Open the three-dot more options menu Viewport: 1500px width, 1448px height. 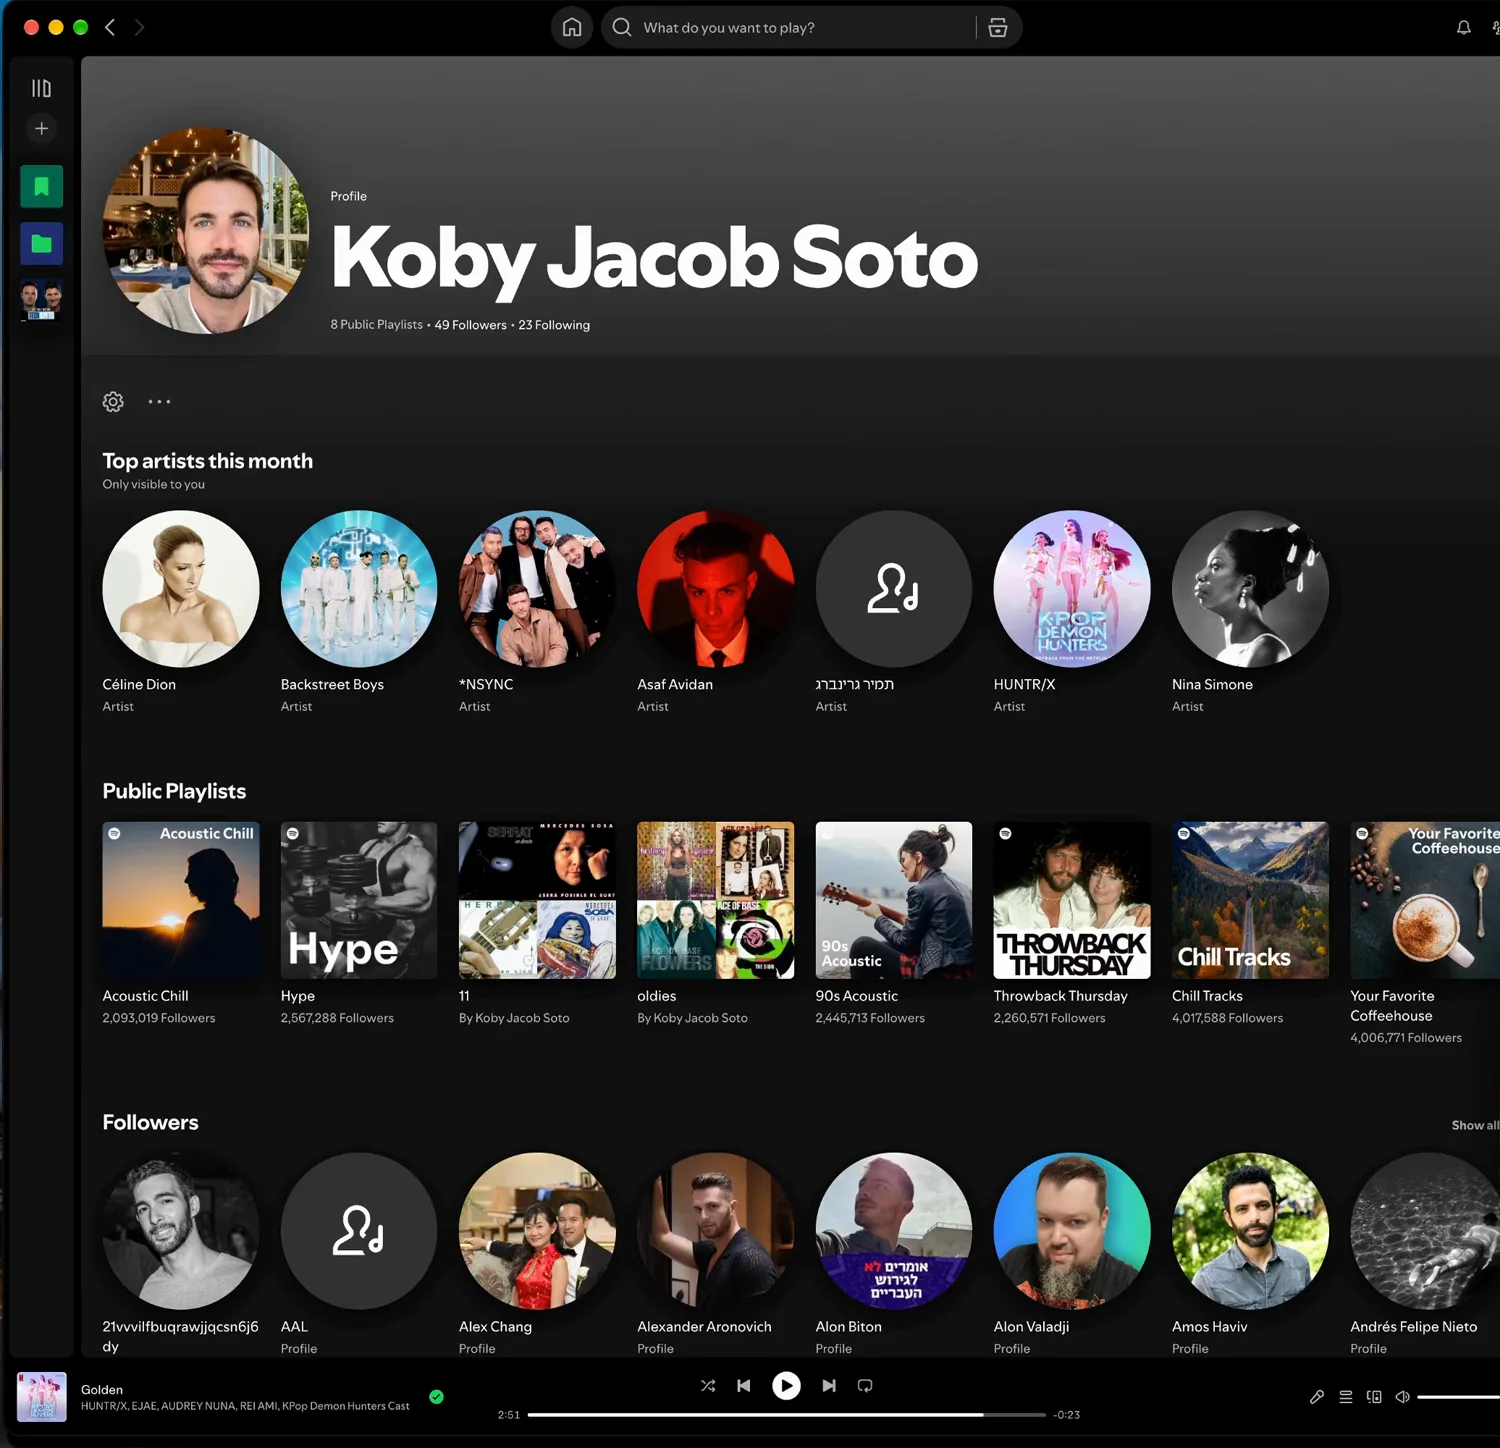(159, 401)
